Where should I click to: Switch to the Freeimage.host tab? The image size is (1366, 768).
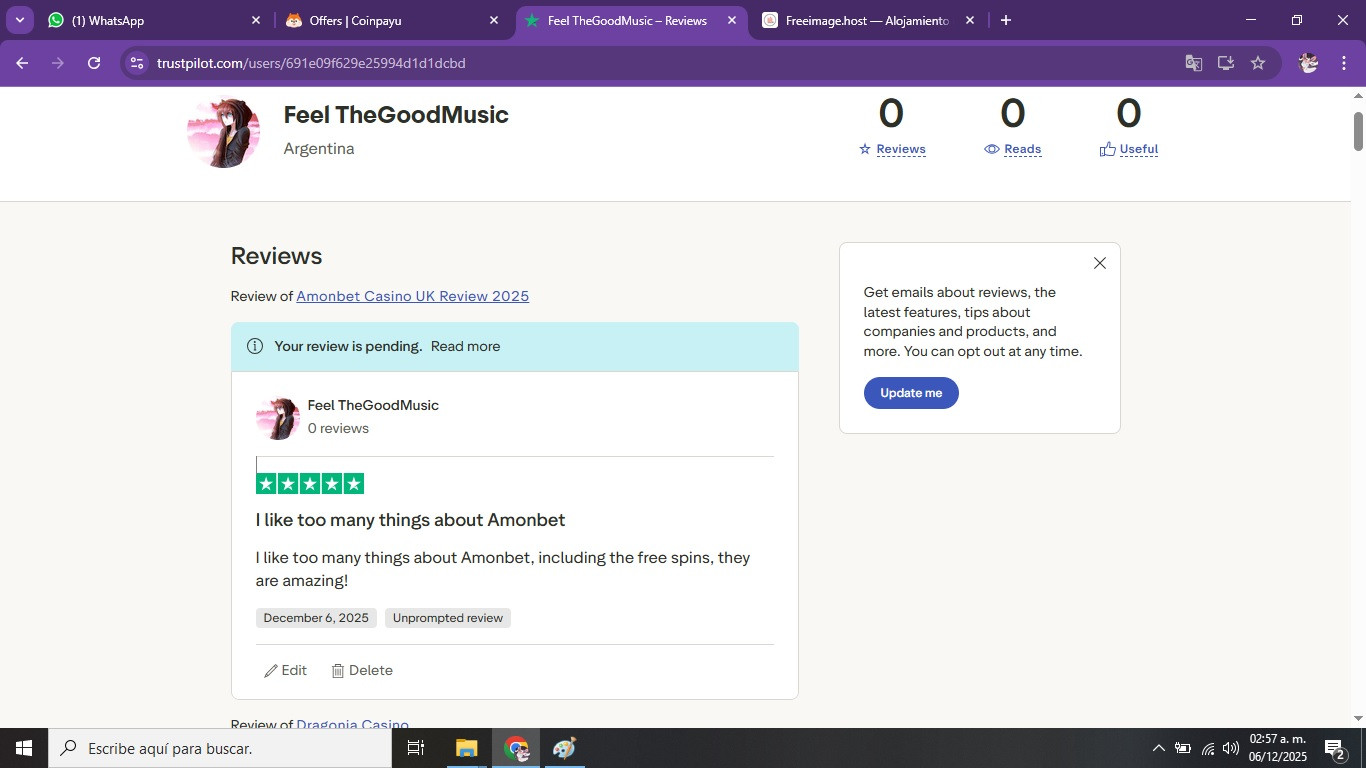click(868, 20)
